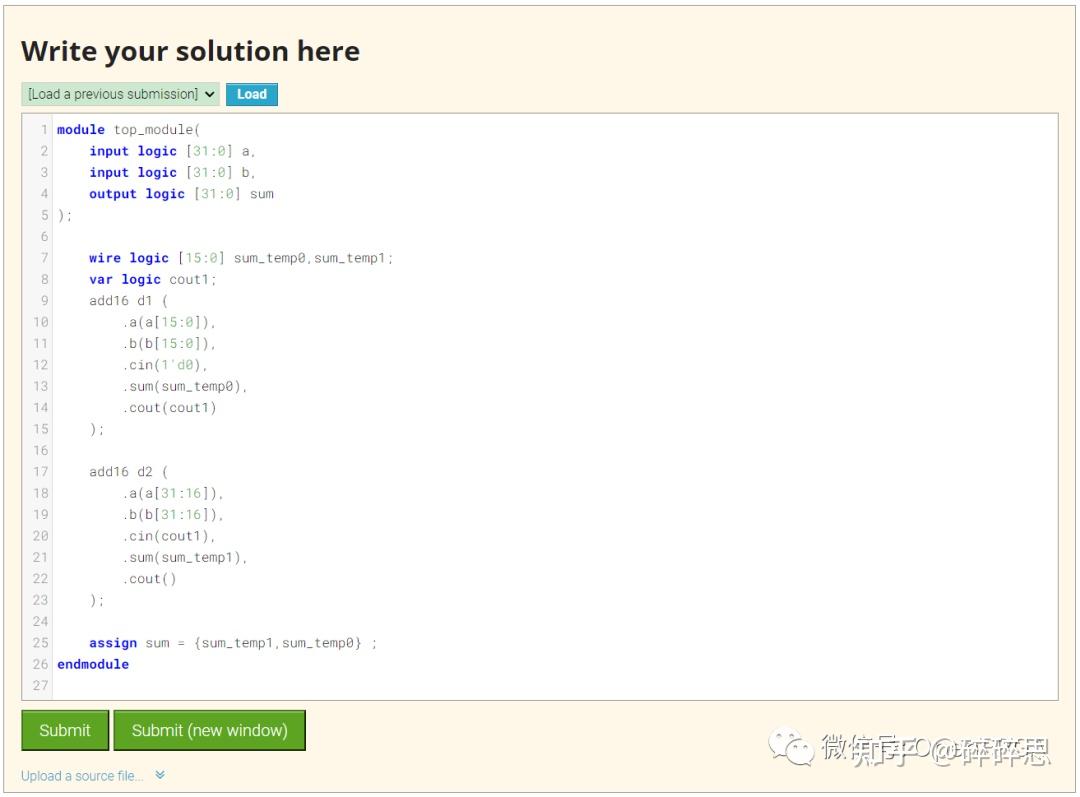Image resolution: width=1080 pixels, height=797 pixels.
Task: Open the "[Load a previous submission]" dropdown
Action: click(x=118, y=94)
